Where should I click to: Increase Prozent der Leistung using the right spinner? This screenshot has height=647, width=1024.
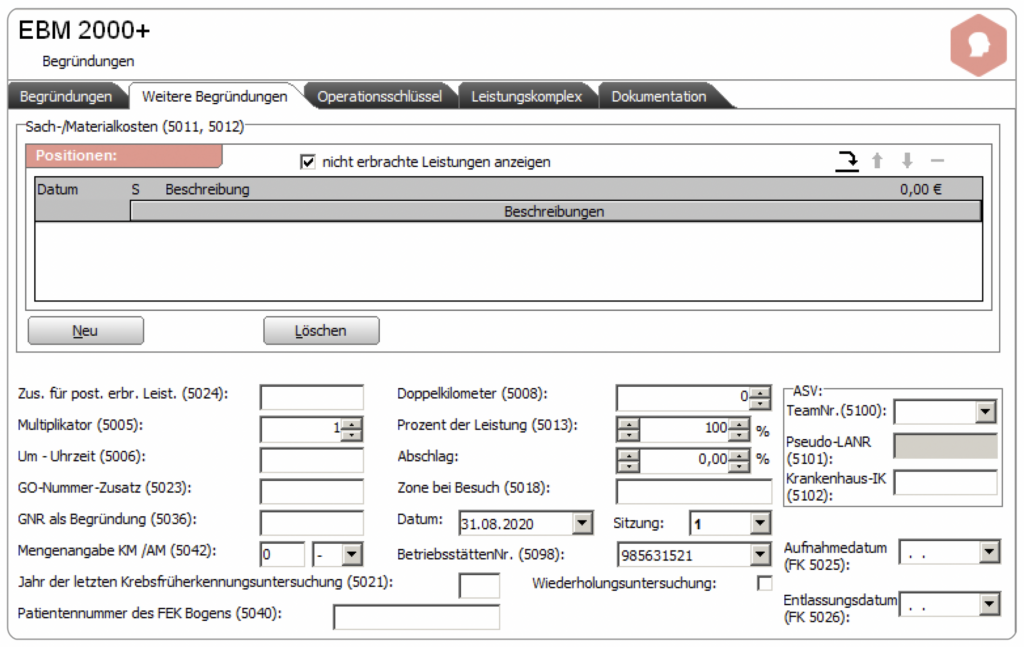point(739,424)
